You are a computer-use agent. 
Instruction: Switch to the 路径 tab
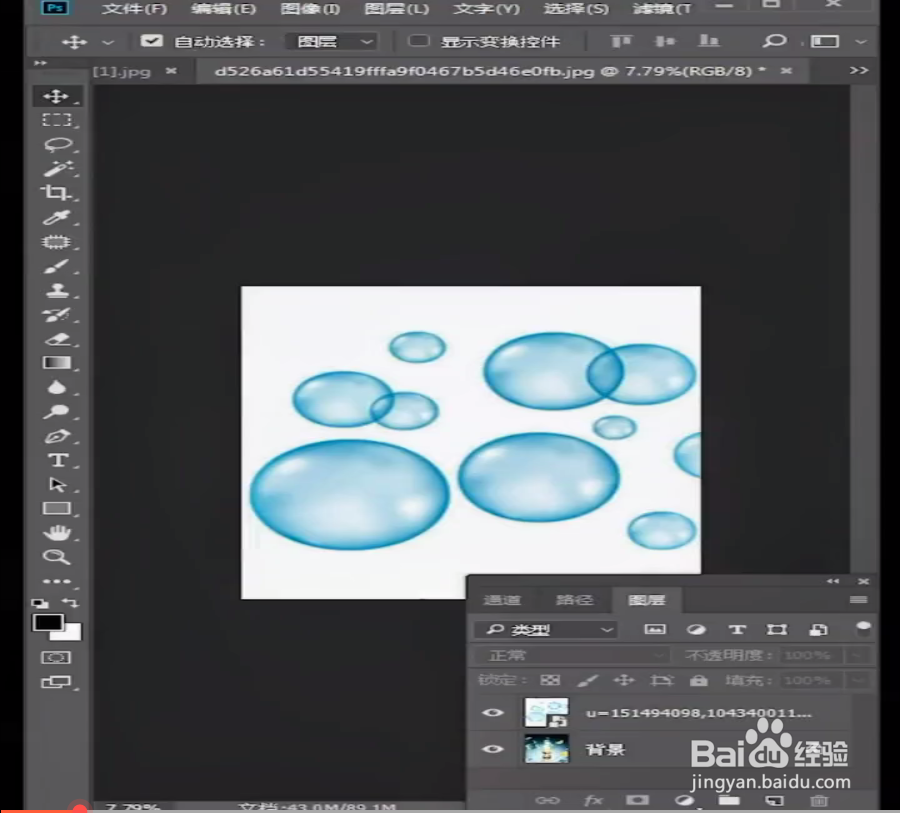tap(574, 600)
